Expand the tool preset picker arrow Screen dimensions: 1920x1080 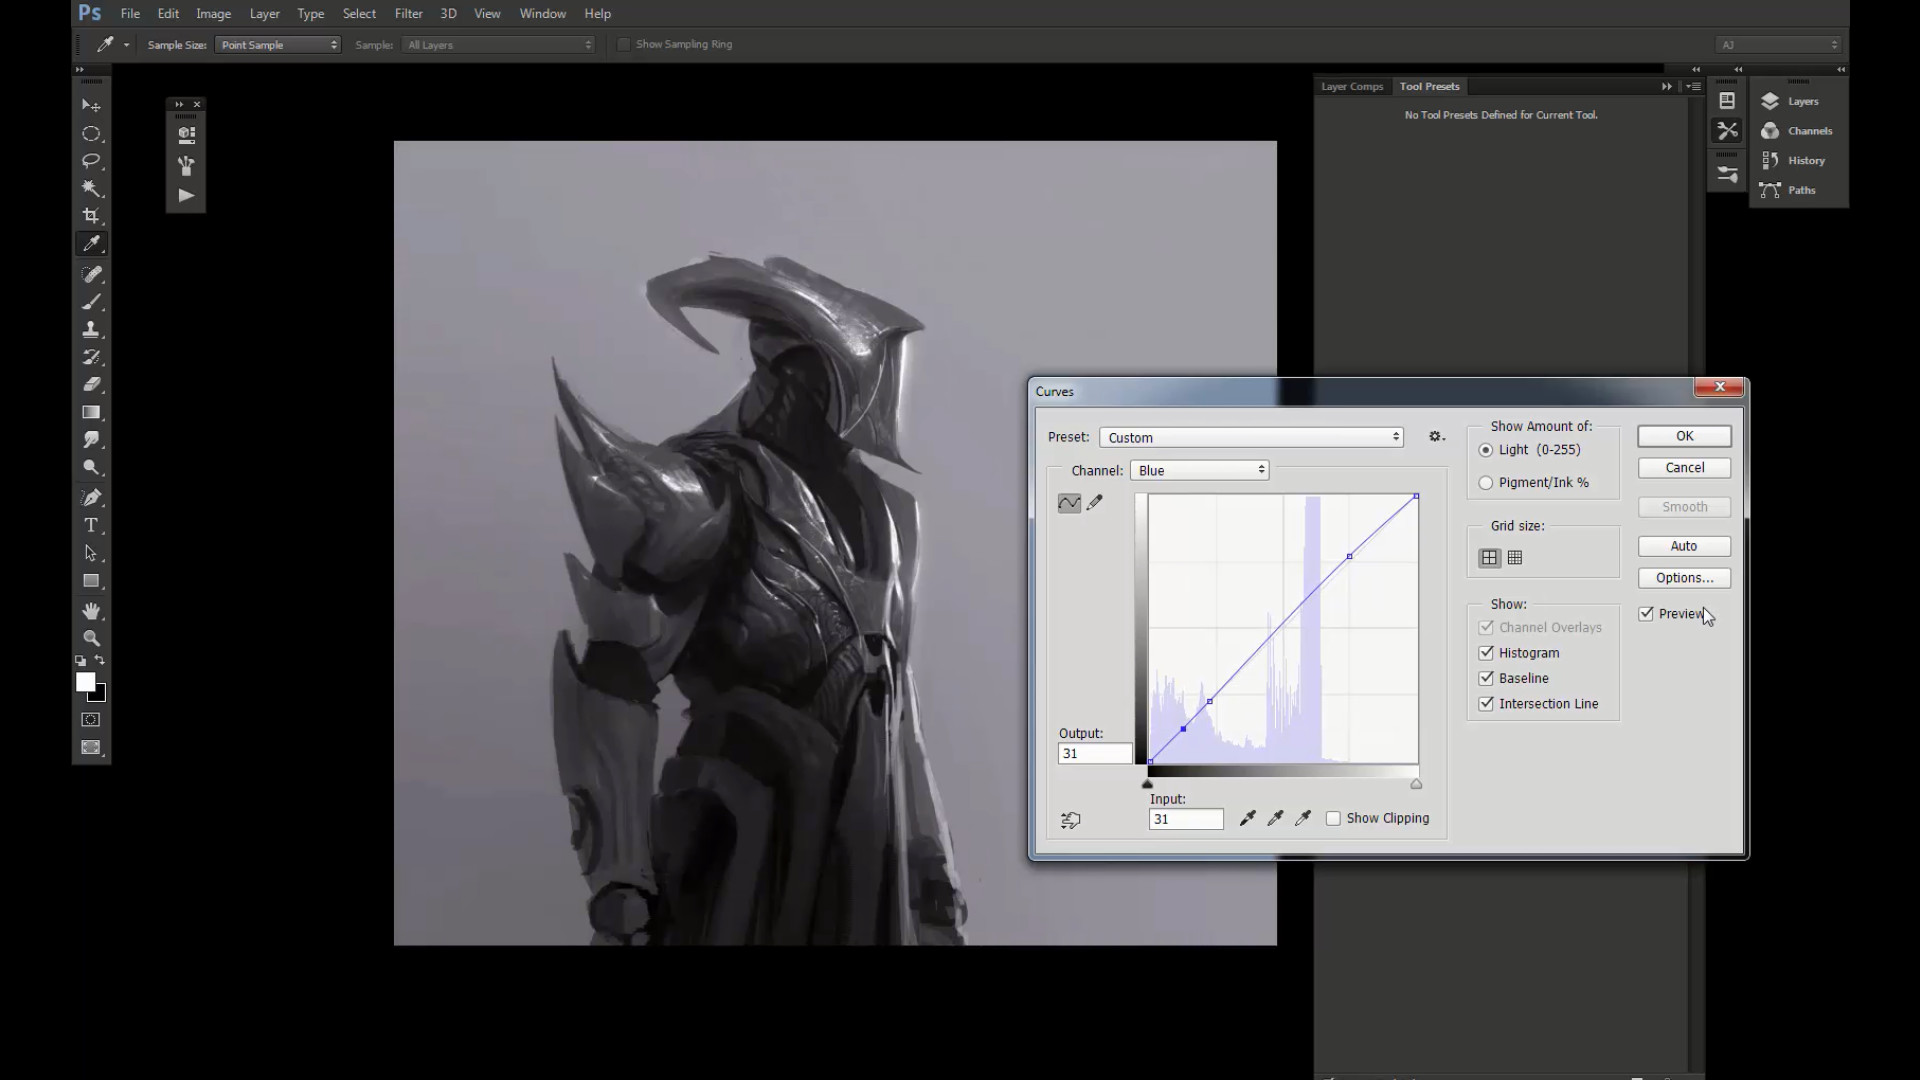point(126,45)
